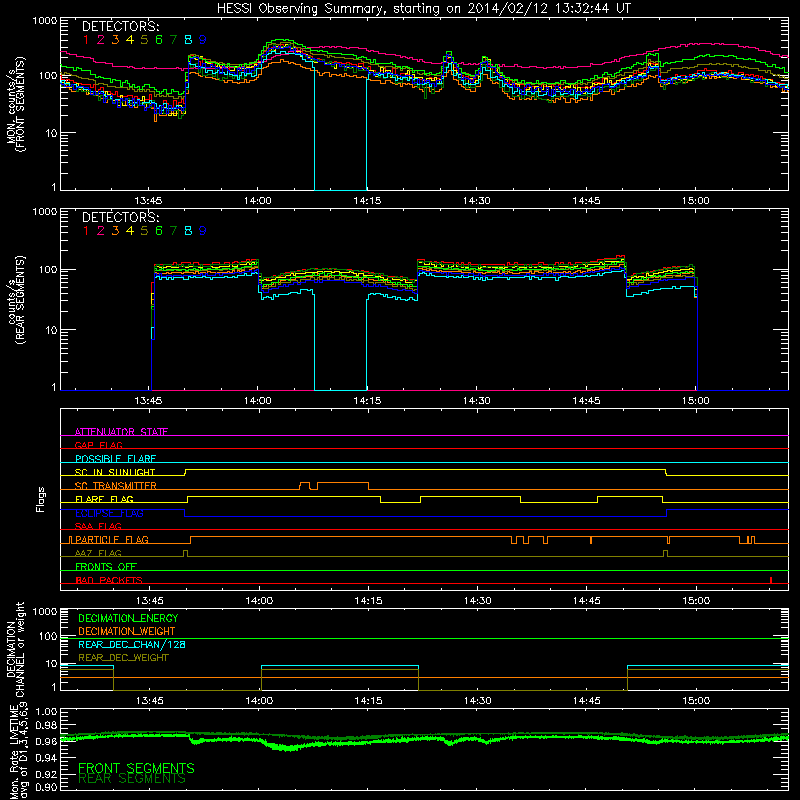Click the PARTICLE_FLAG label
This screenshot has width=800, height=800.
(112, 539)
